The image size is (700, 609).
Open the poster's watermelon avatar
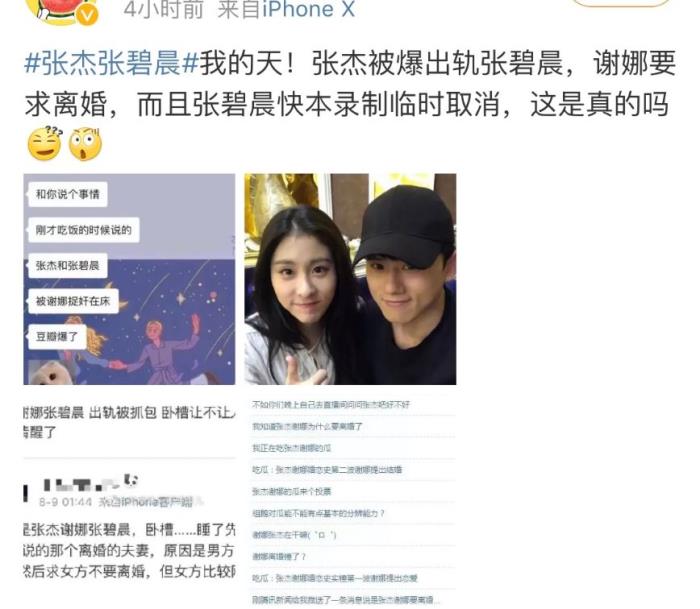point(61,11)
